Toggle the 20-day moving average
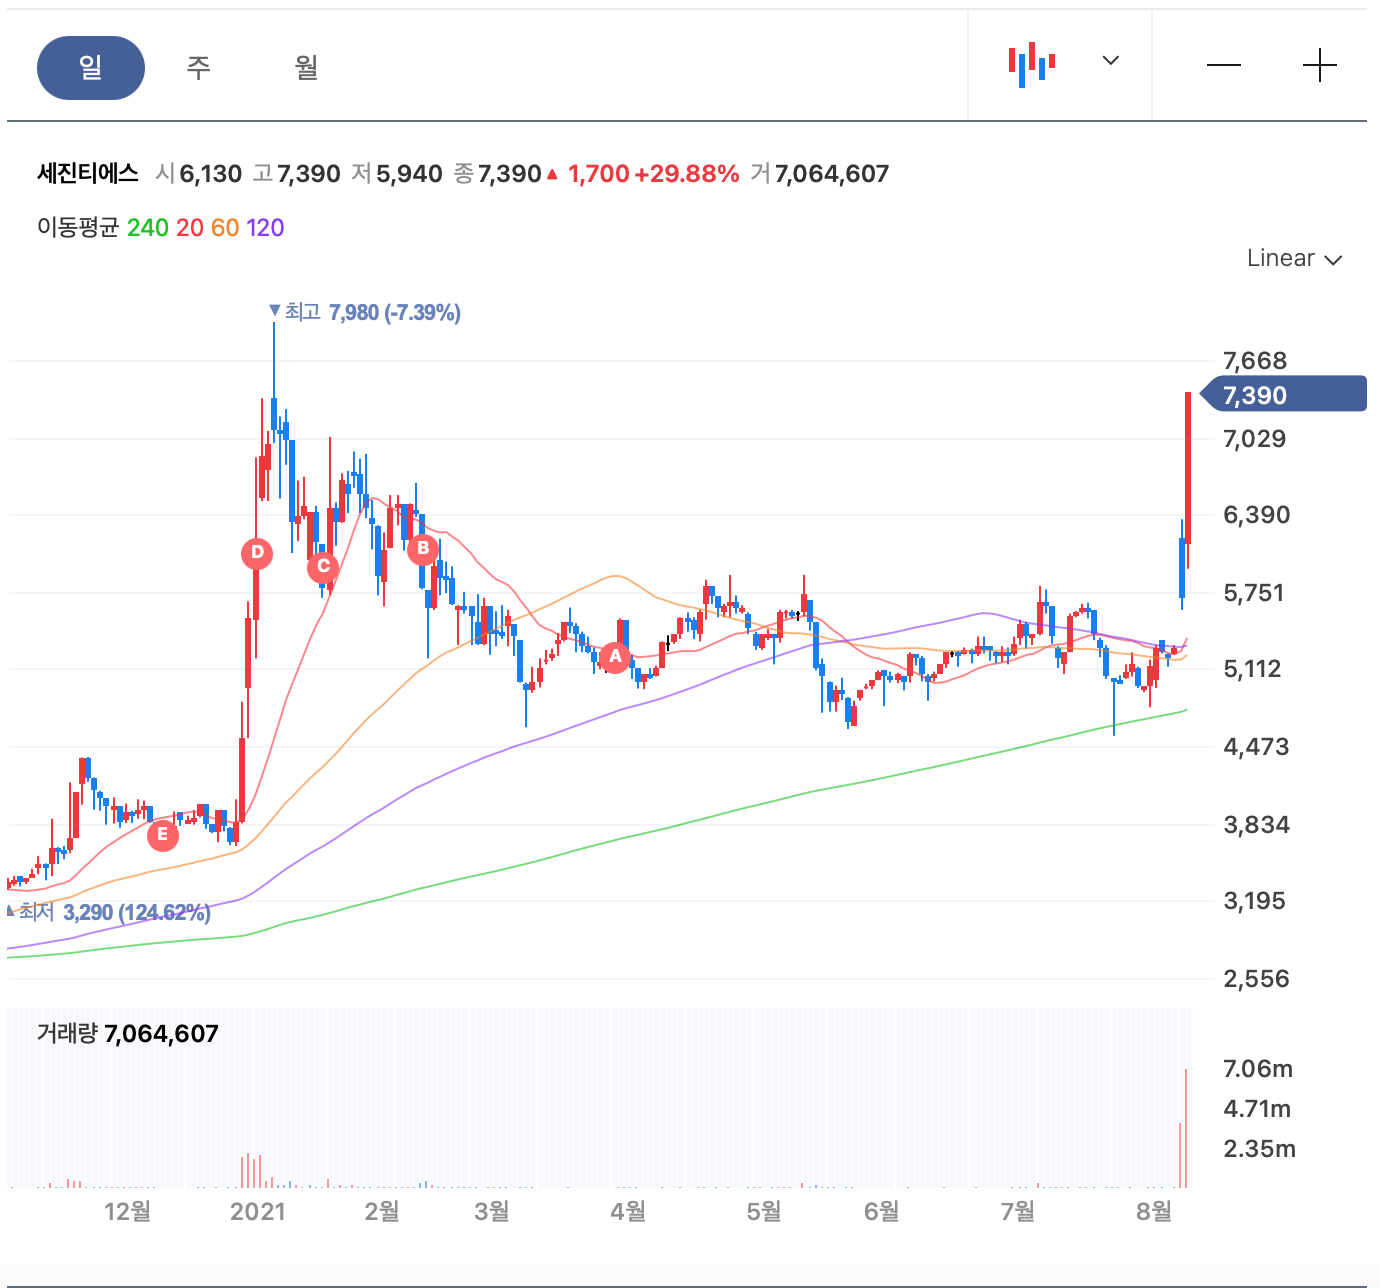 190,228
